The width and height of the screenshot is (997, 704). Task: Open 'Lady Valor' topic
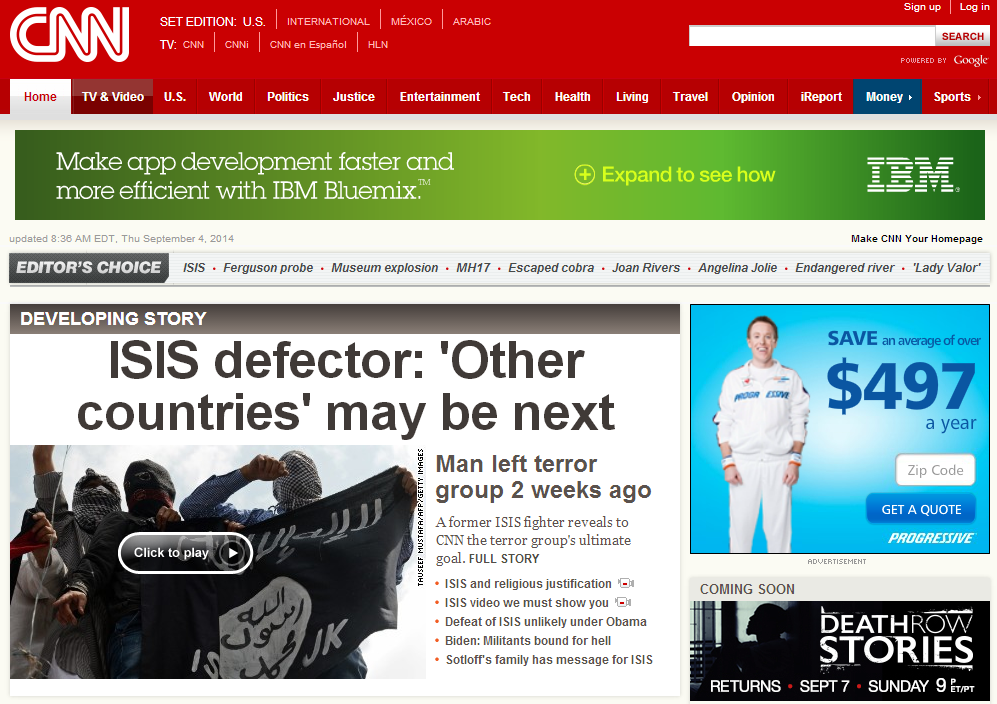947,268
